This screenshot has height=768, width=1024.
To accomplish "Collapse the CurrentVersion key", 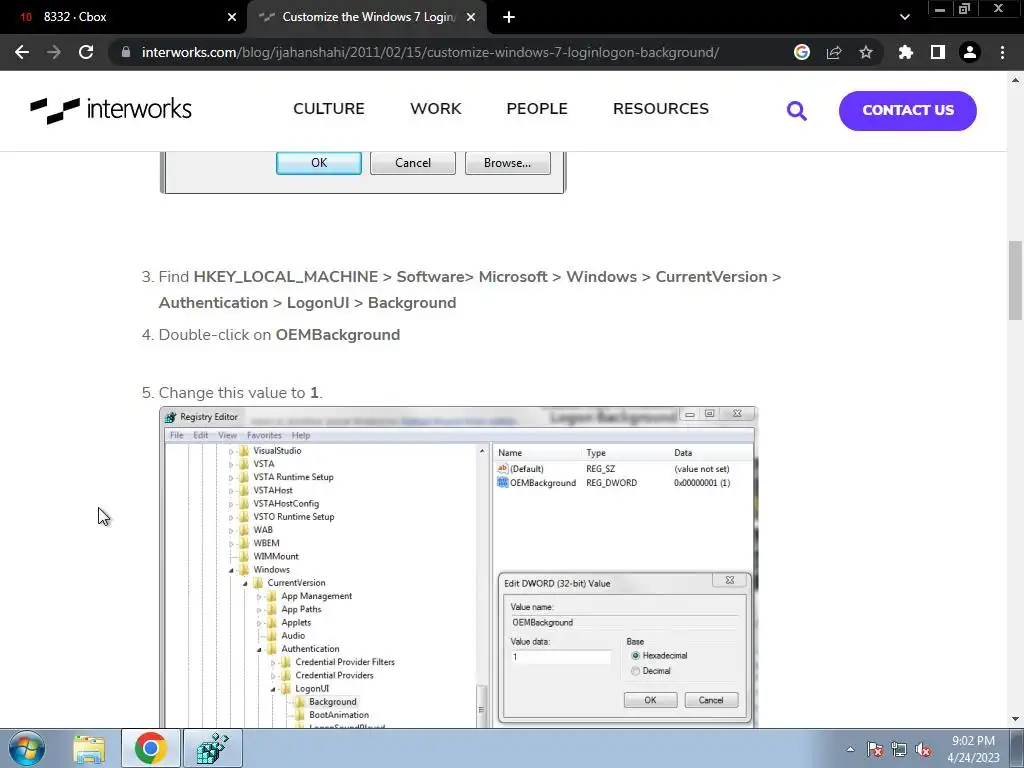I will point(245,583).
